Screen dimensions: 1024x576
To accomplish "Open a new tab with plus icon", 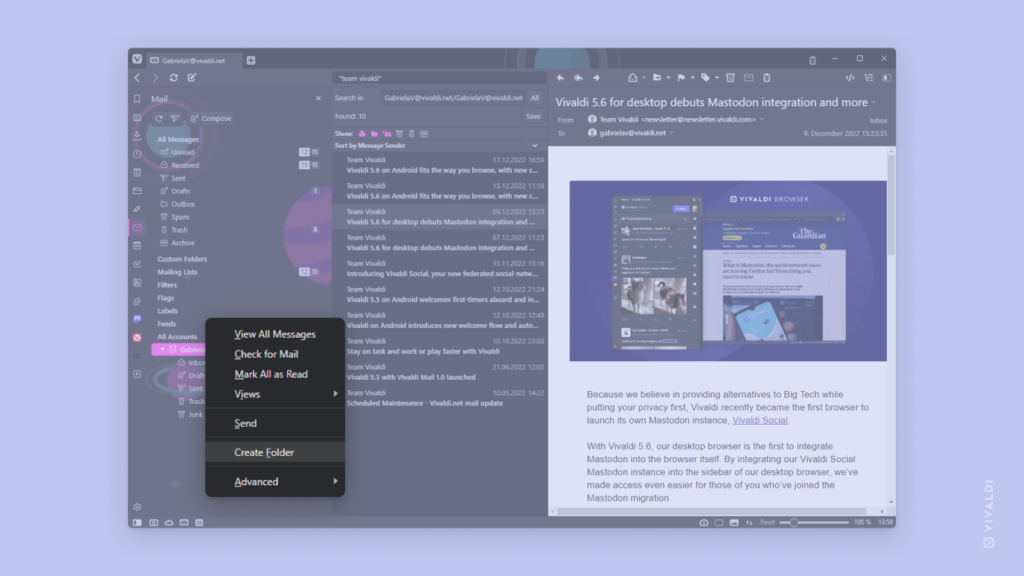I will (x=251, y=60).
